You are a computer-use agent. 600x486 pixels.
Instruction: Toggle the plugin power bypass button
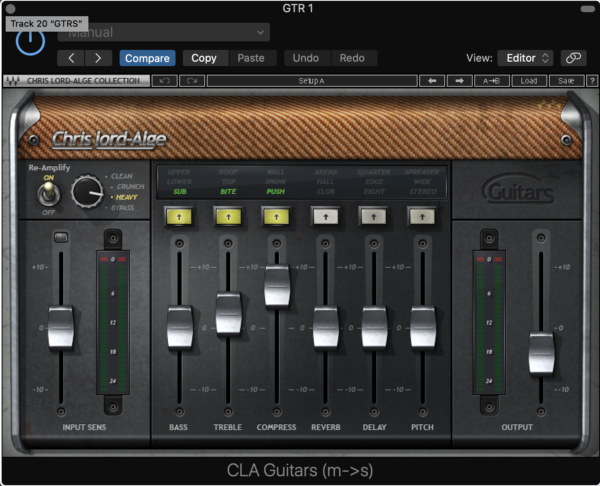tap(30, 41)
